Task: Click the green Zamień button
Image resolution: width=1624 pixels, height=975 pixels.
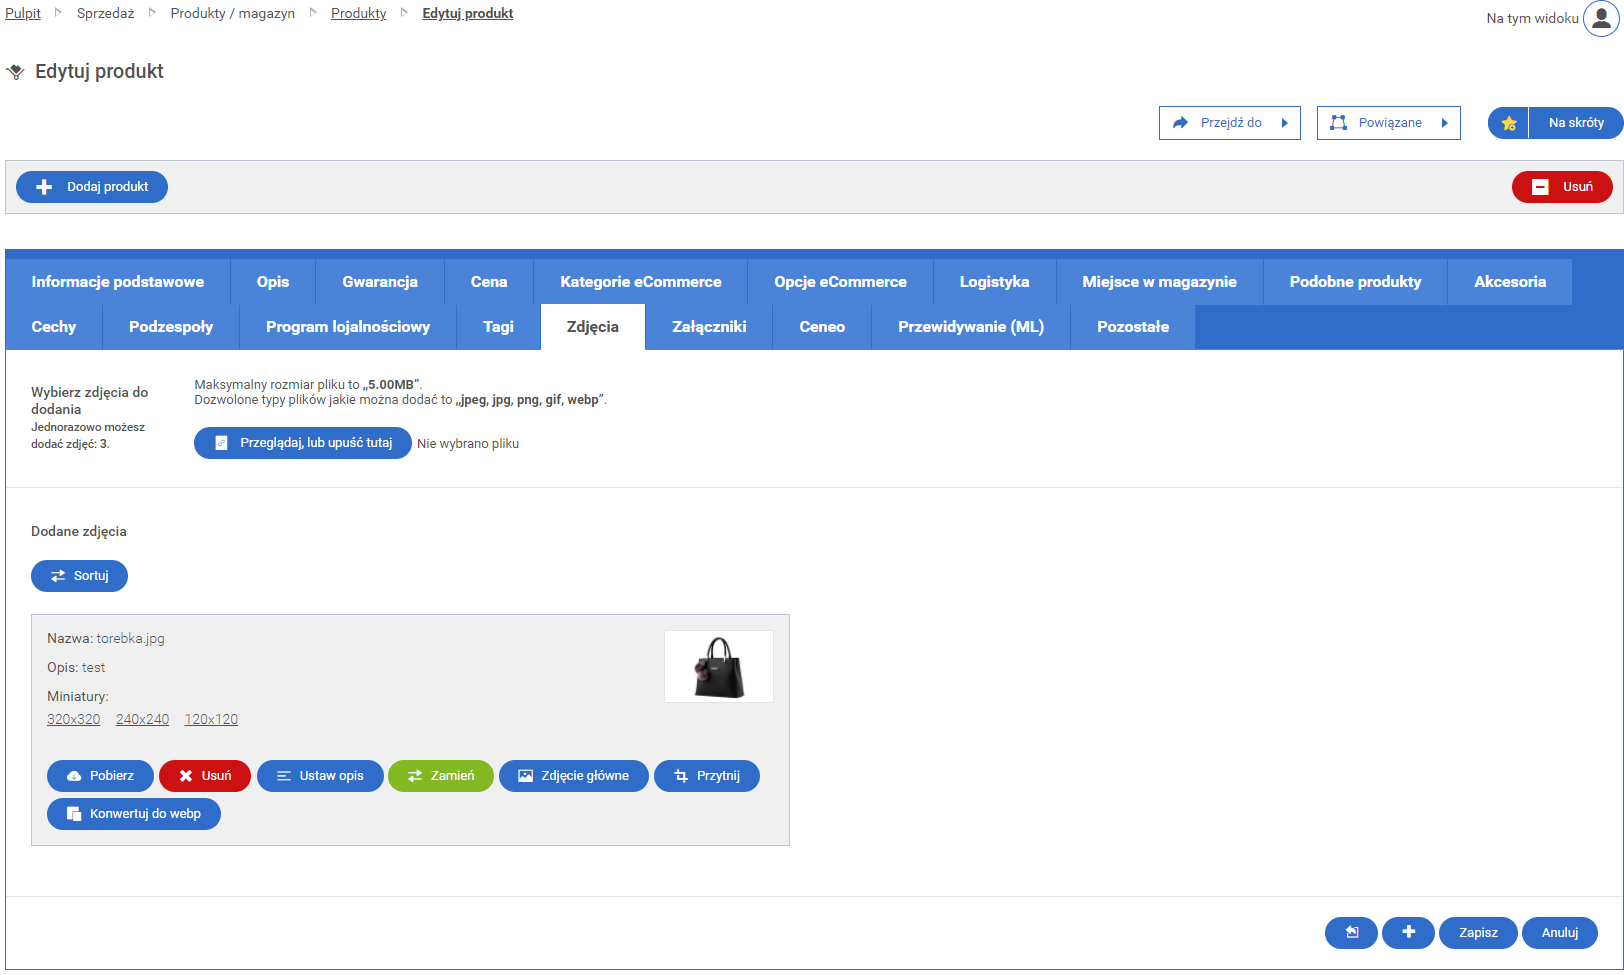Action: [441, 776]
